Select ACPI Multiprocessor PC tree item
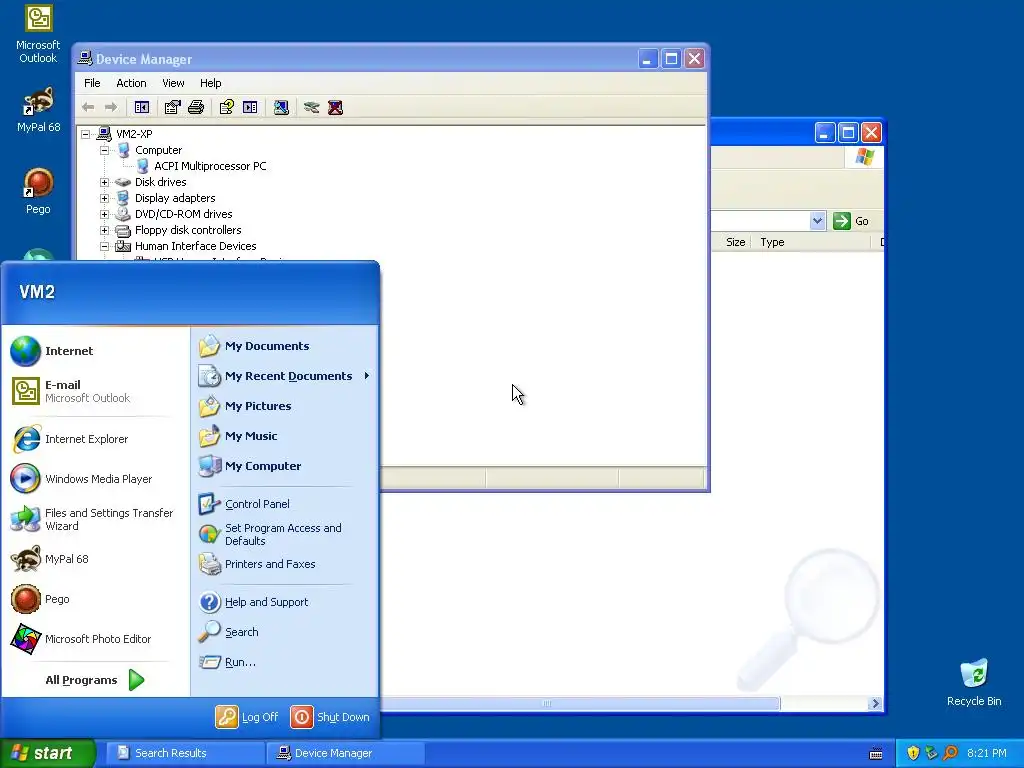The image size is (1024, 768). coord(210,166)
